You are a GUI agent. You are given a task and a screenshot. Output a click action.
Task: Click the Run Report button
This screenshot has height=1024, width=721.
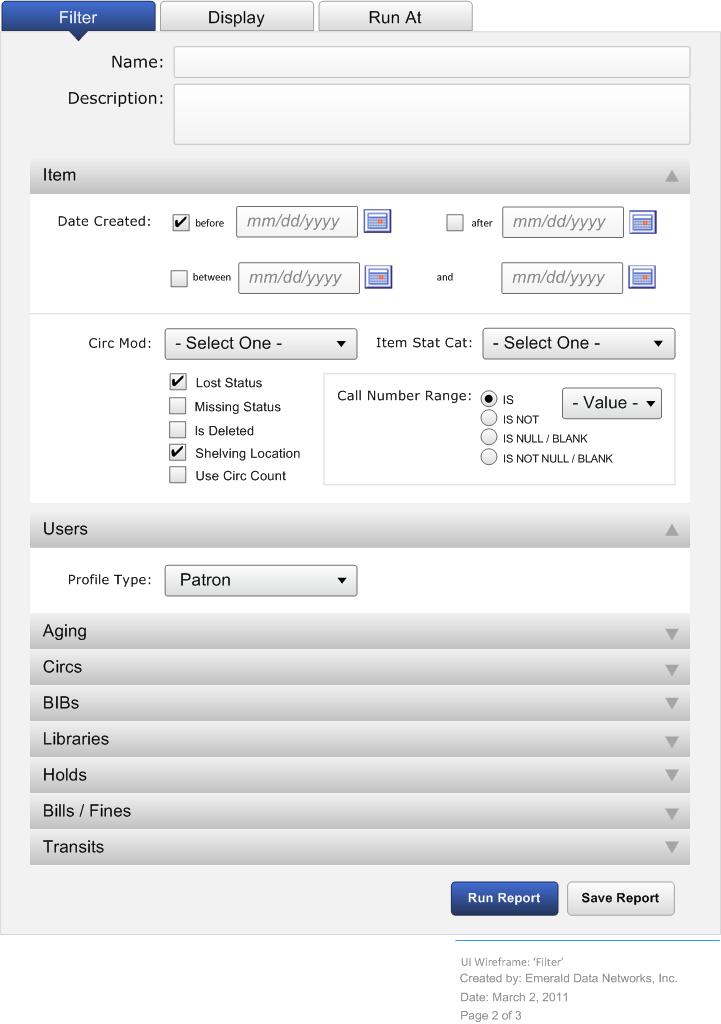[x=504, y=898]
